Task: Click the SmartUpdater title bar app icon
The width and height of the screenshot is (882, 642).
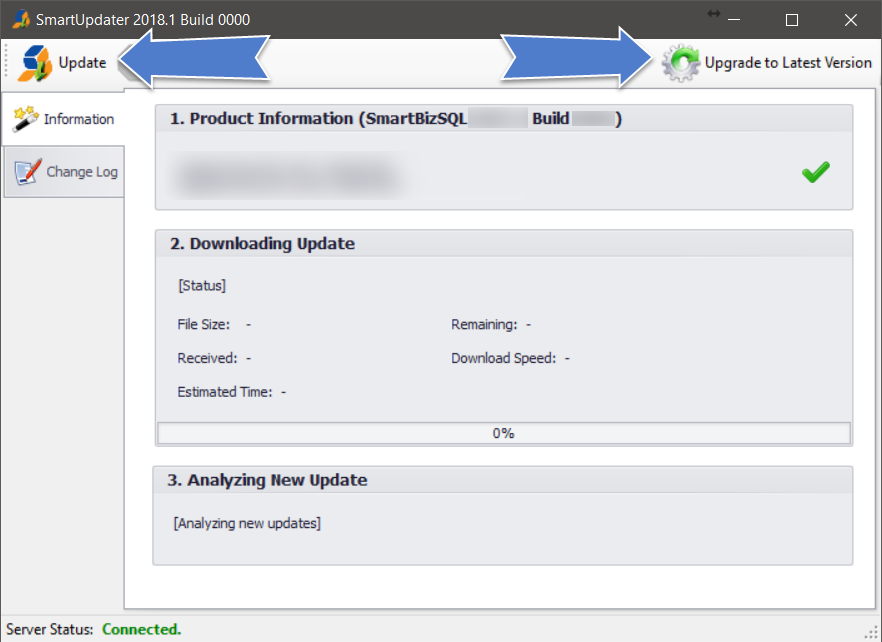Action: click(21, 20)
